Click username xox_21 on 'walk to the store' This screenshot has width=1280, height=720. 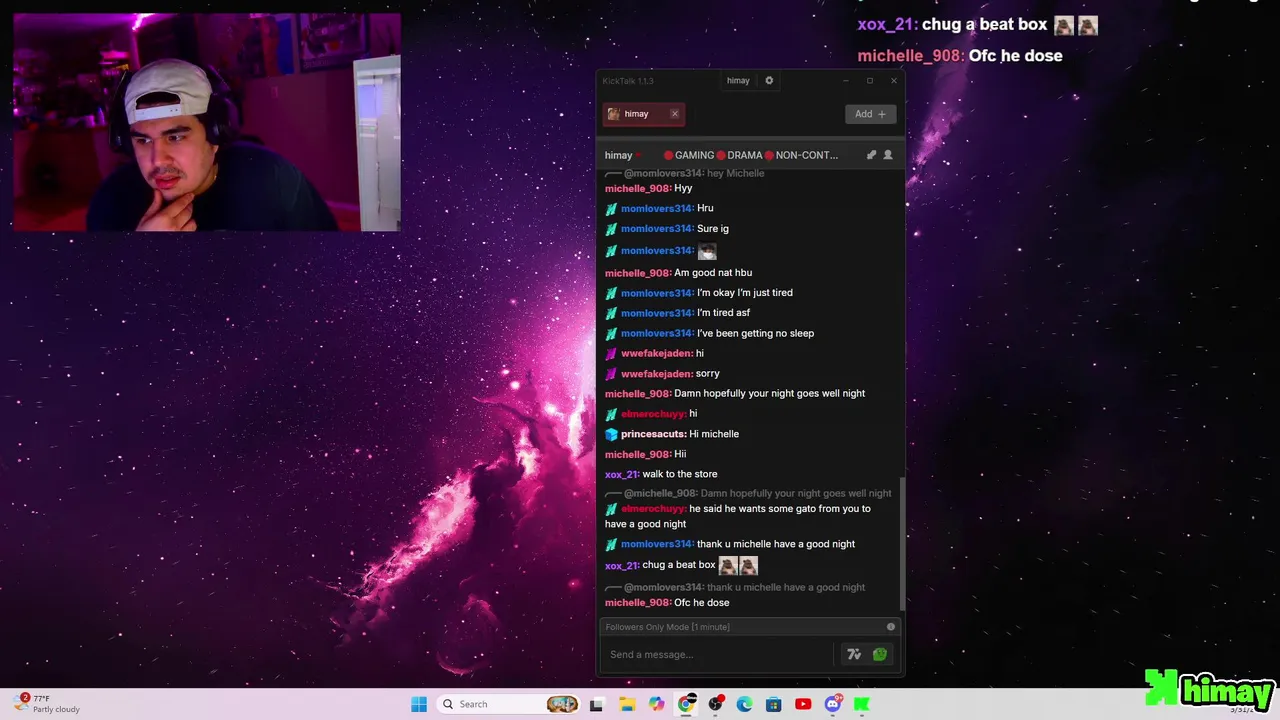[x=621, y=474]
